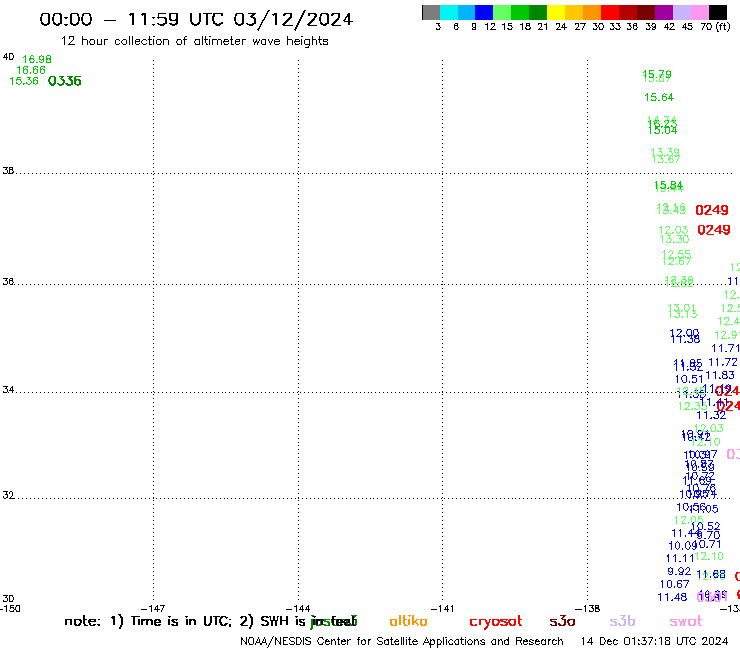This screenshot has height=650, width=740.
Task: Click the NOAA/NESDIS credit line
Action: click(x=402, y=642)
